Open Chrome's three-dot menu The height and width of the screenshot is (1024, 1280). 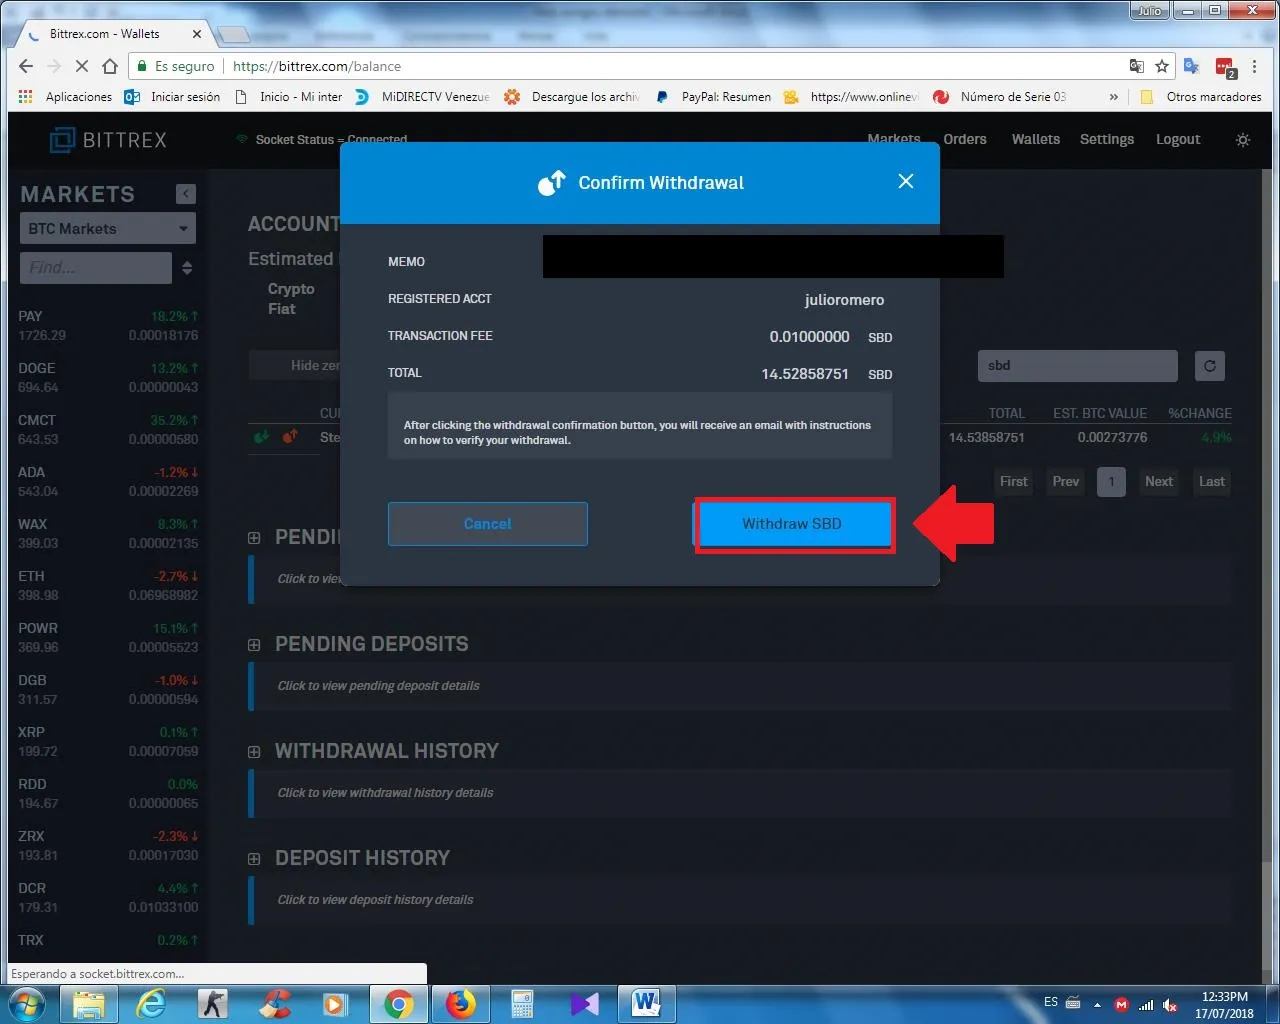(1254, 66)
